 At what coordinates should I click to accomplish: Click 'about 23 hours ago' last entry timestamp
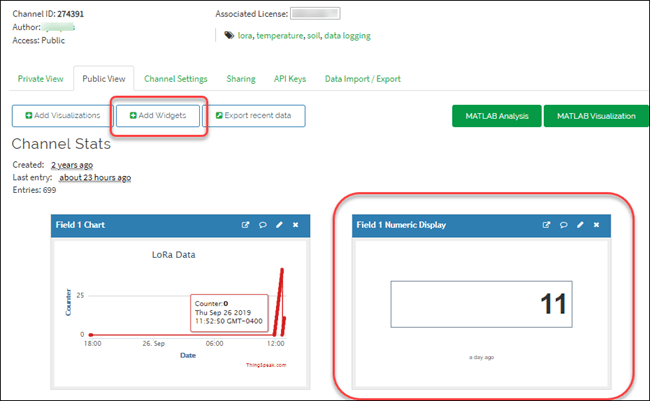95,178
